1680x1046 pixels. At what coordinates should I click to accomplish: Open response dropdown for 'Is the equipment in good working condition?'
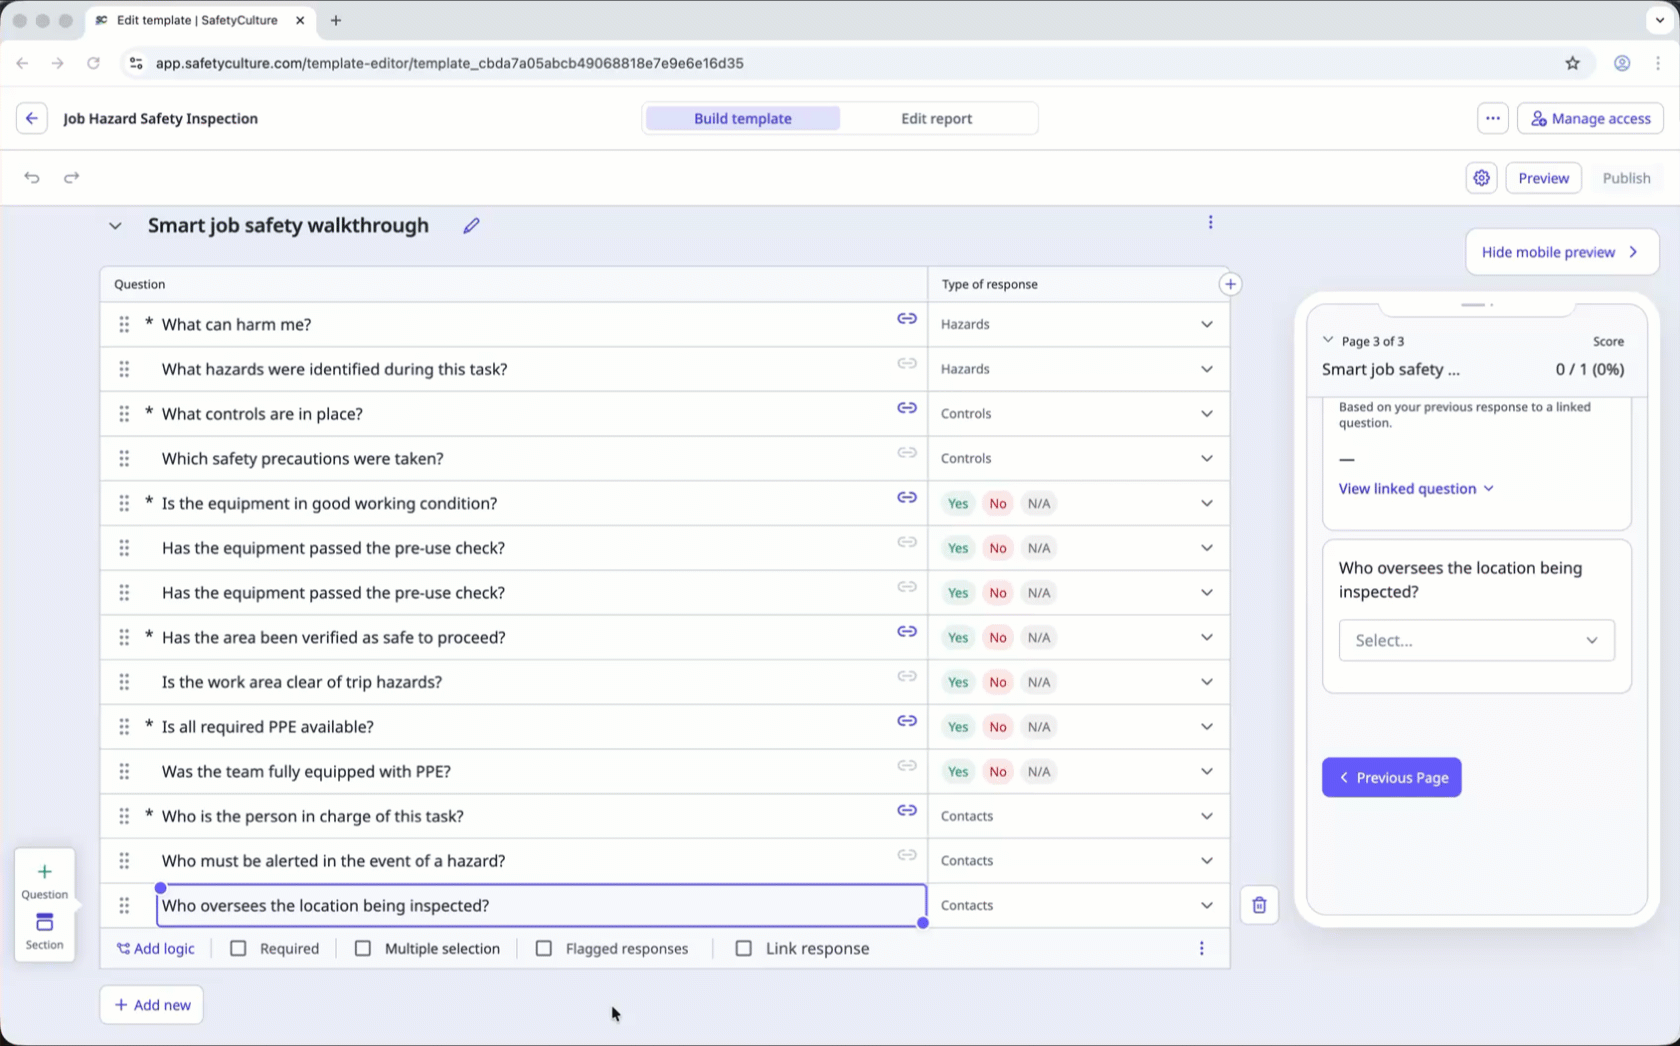(x=1206, y=503)
